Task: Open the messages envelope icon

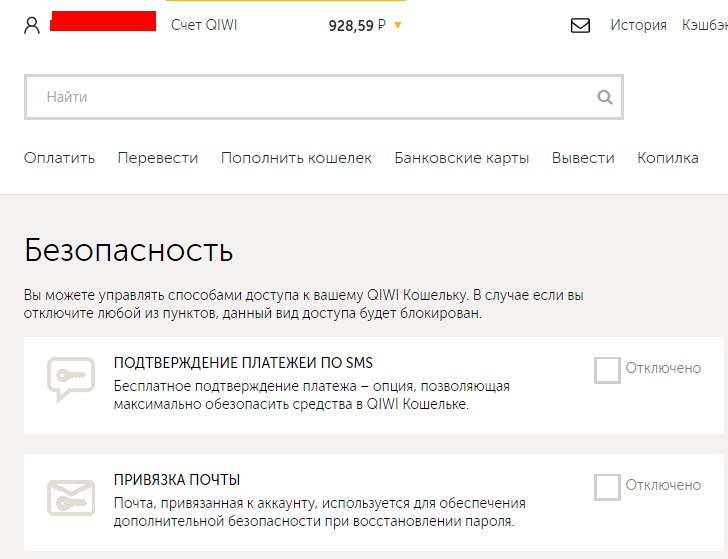Action: (x=580, y=26)
